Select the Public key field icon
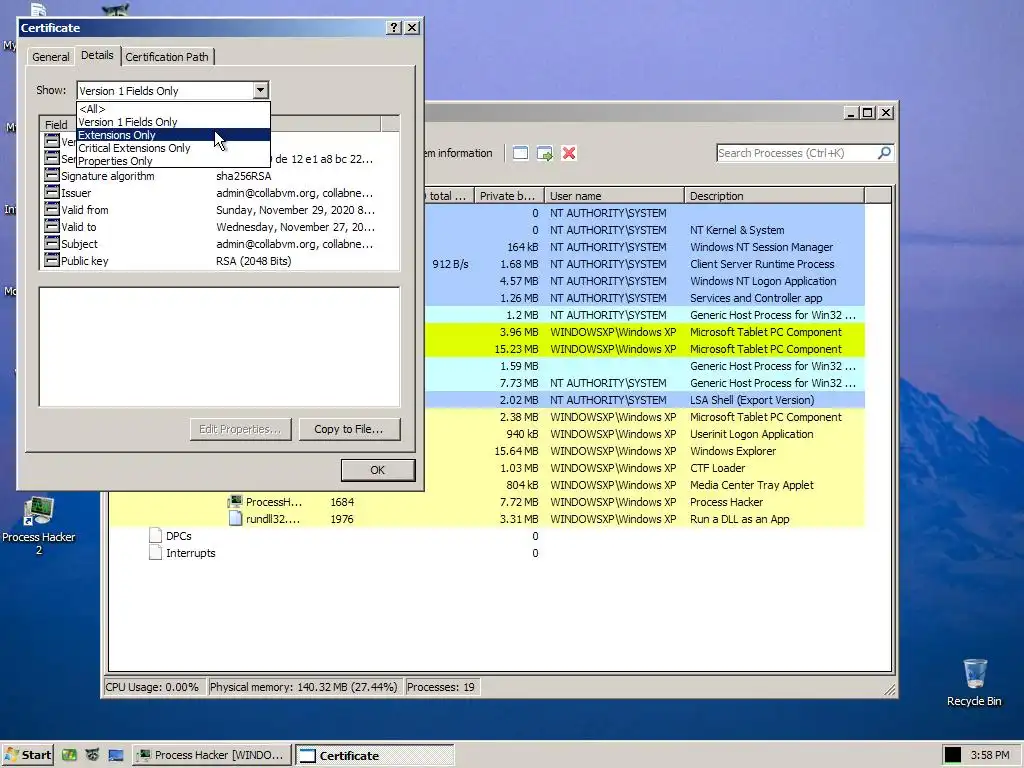This screenshot has height=768, width=1024. tap(52, 260)
